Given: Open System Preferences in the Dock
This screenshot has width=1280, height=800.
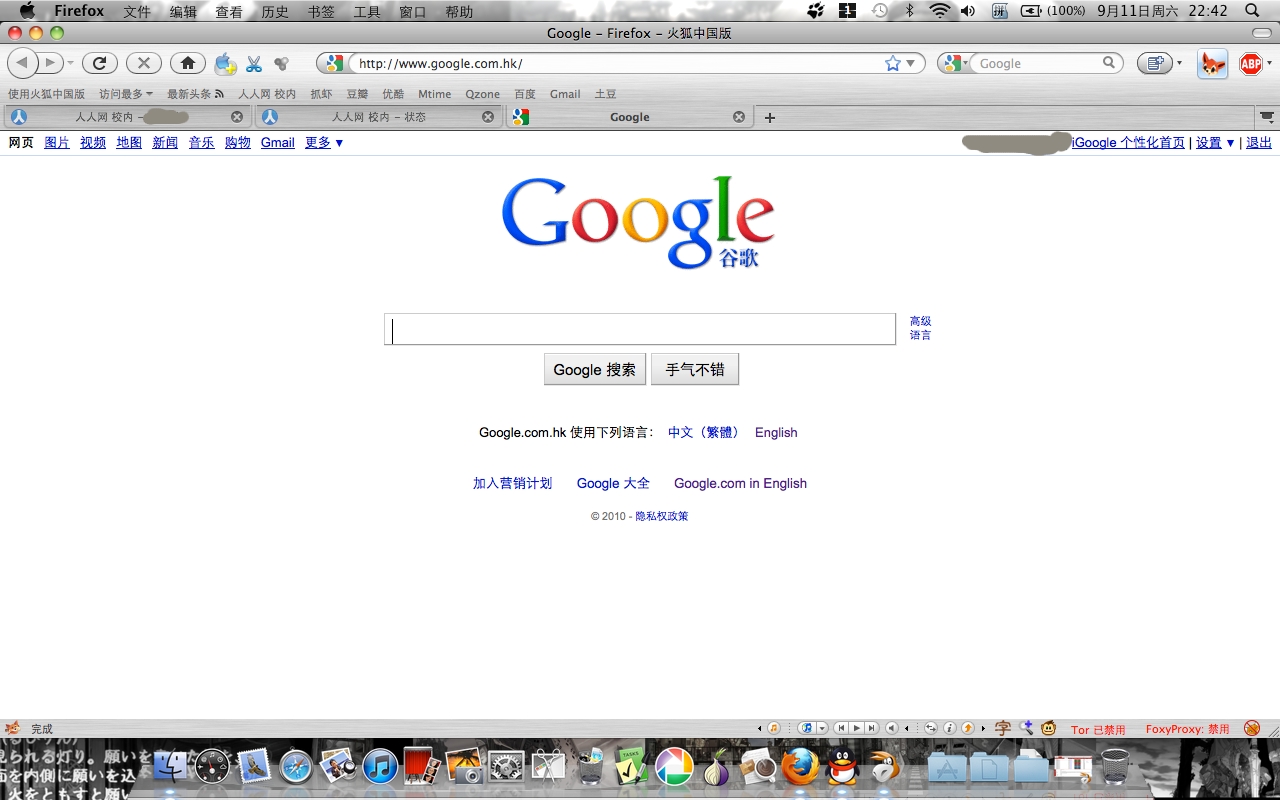Looking at the screenshot, I should pos(506,767).
